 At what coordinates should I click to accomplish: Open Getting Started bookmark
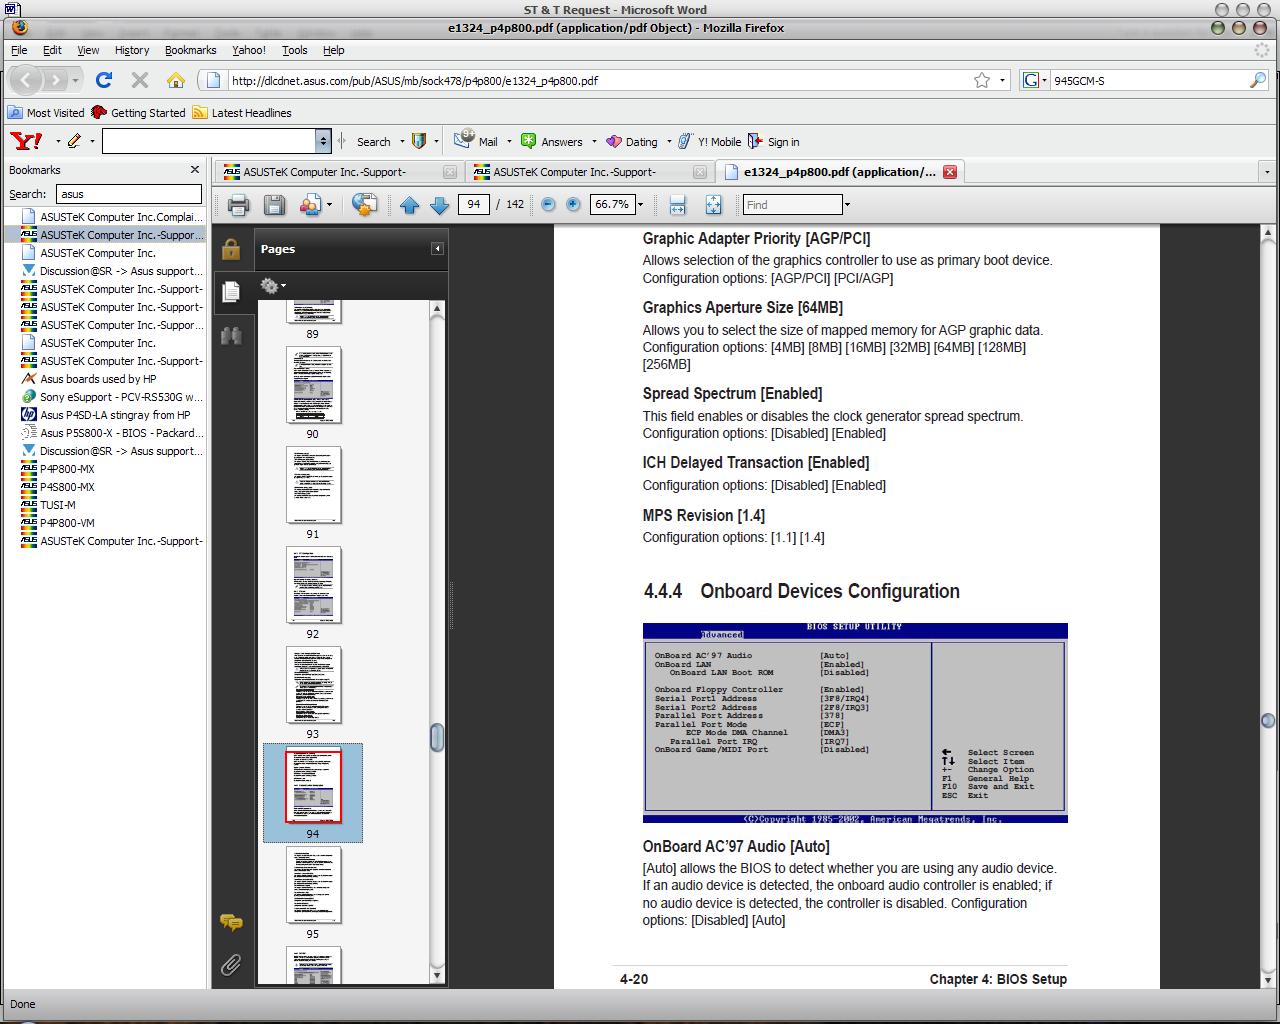pyautogui.click(x=138, y=113)
